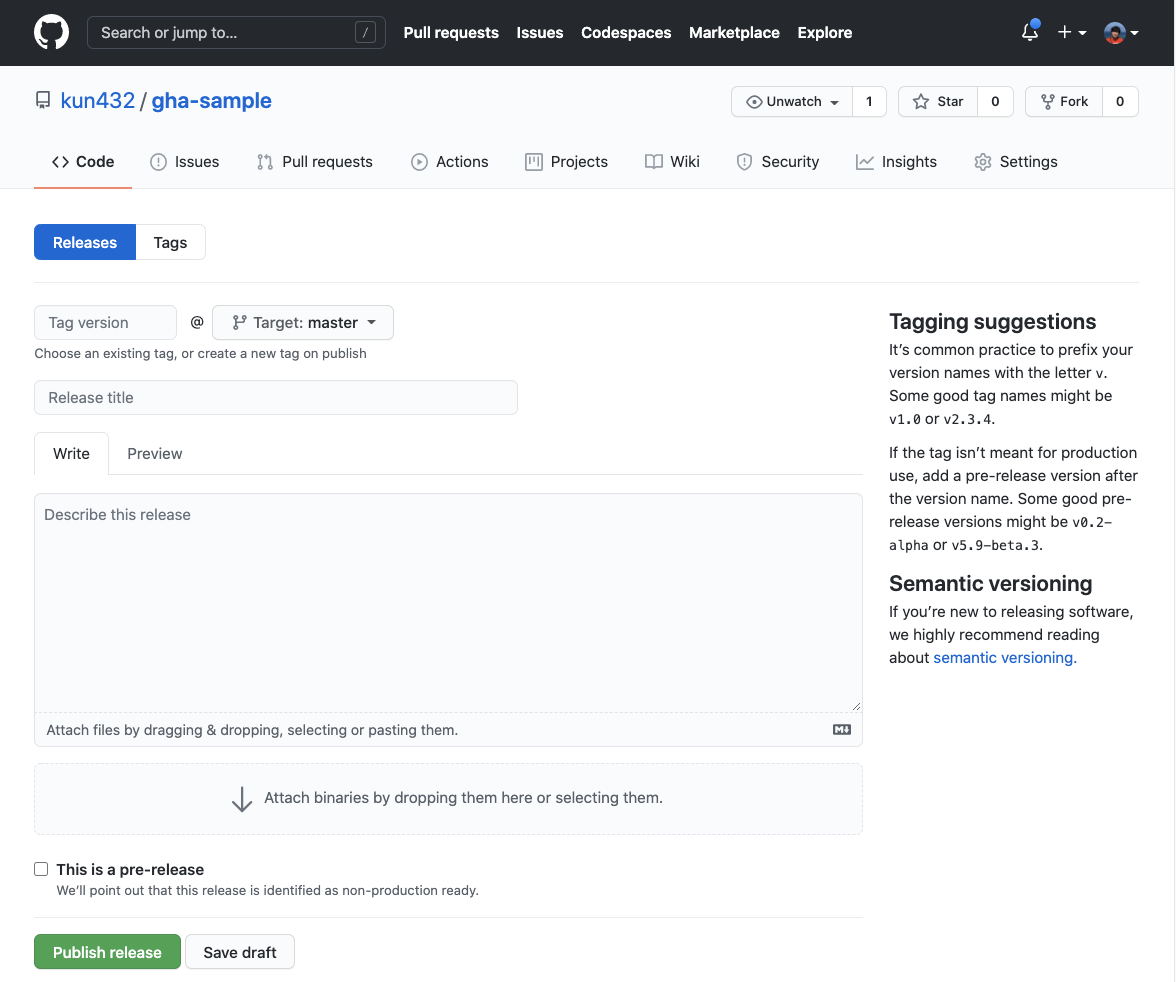The width and height of the screenshot is (1176, 982).
Task: Click the Publish release button
Action: pos(107,952)
